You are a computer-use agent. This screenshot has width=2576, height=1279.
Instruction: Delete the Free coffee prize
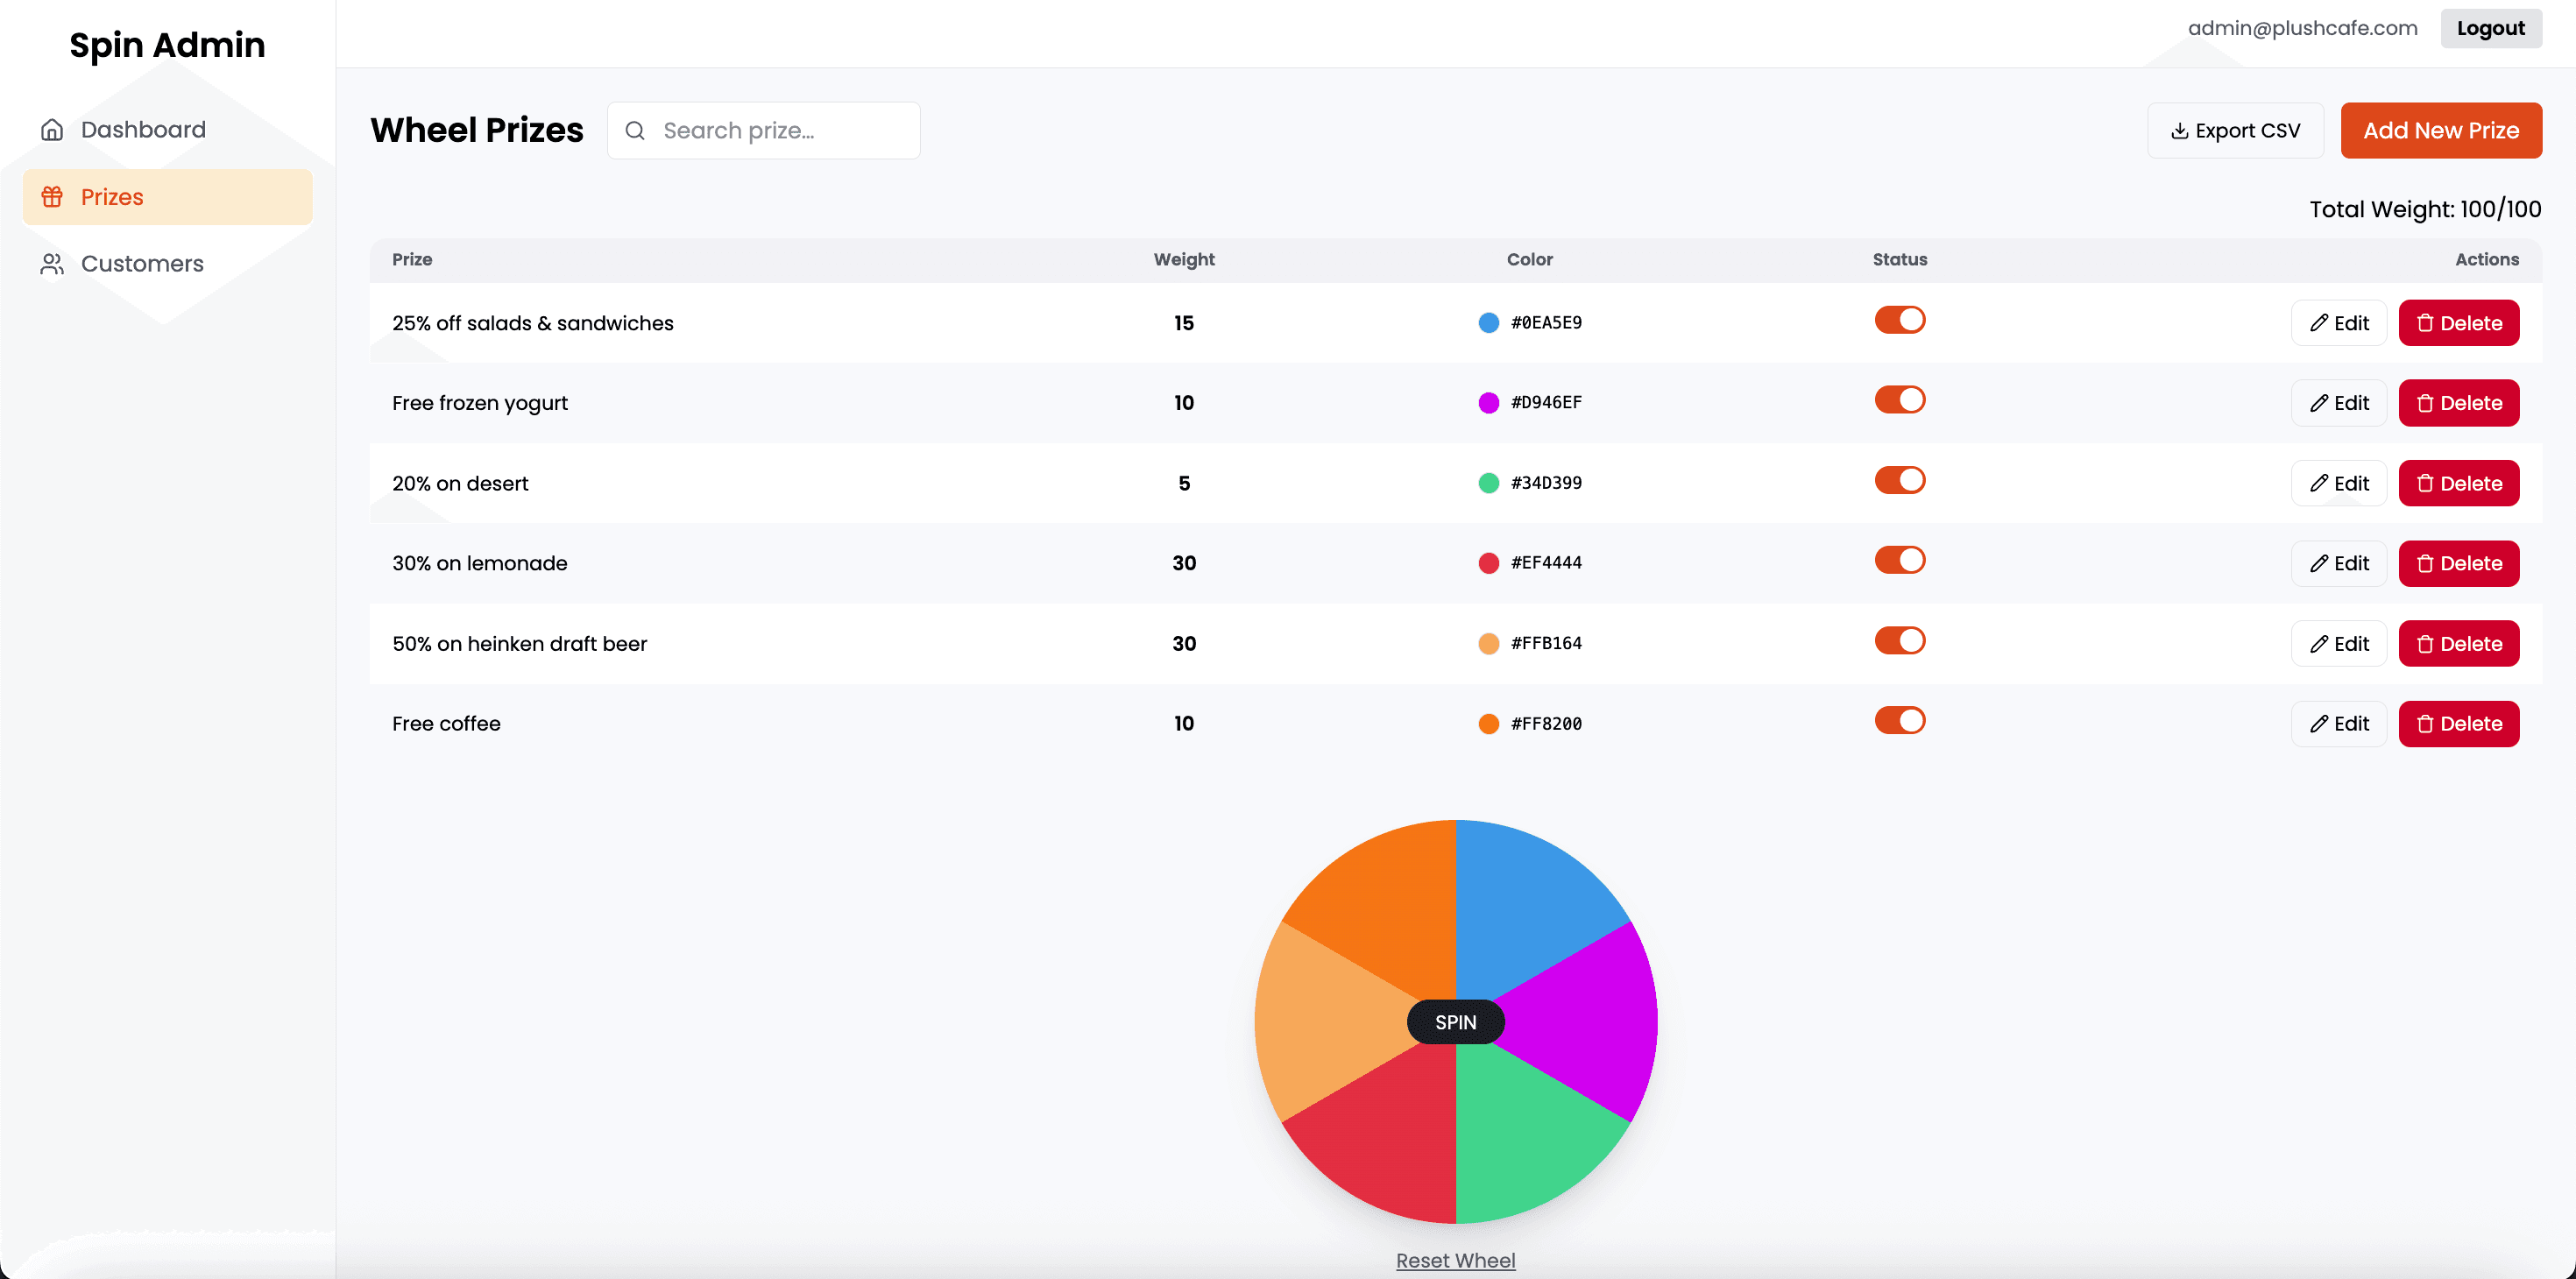[x=2458, y=724]
